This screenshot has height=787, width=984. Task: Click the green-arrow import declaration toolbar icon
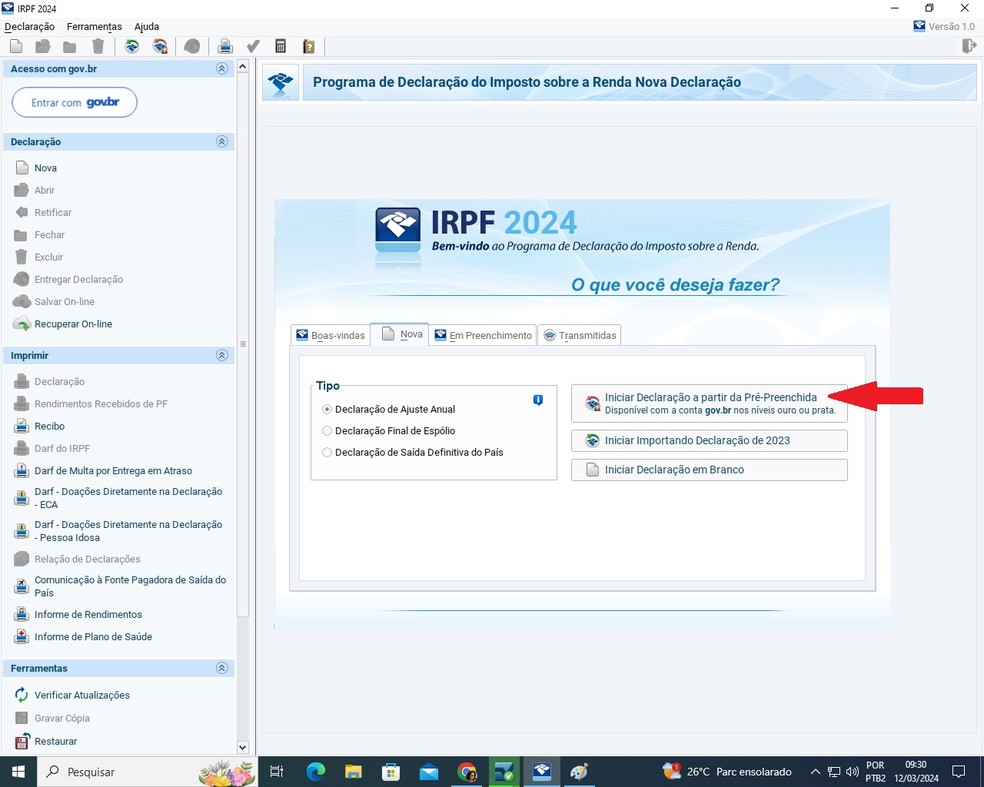pos(132,46)
